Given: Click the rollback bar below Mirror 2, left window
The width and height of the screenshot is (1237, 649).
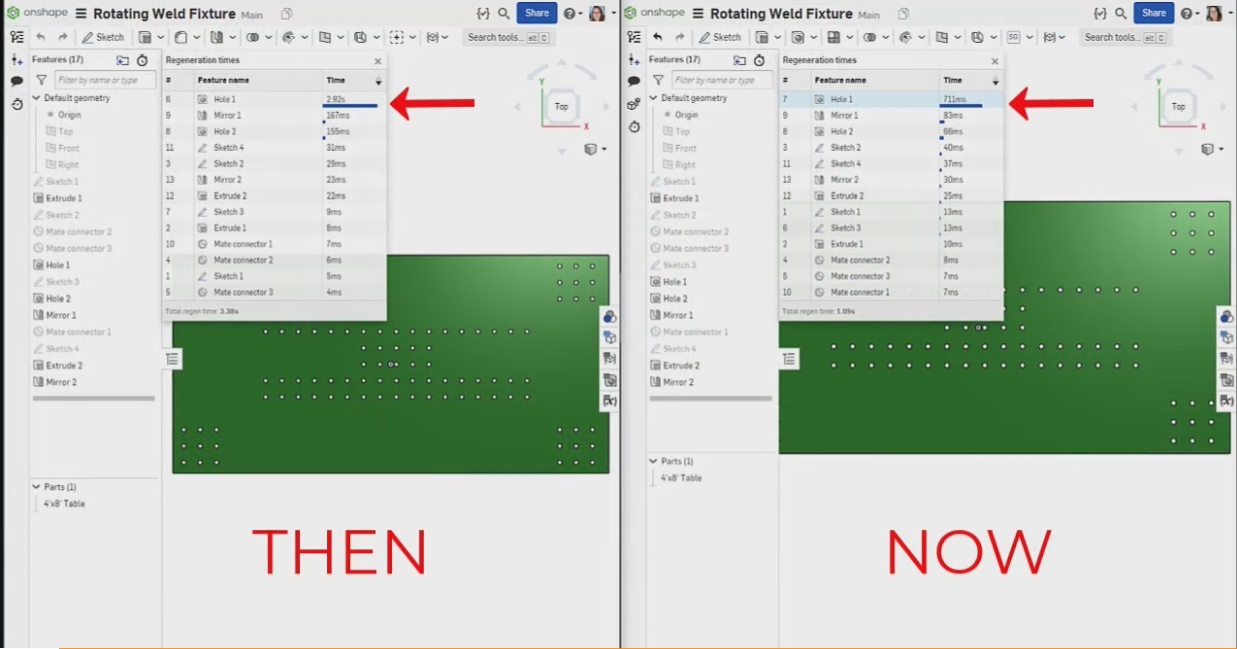Looking at the screenshot, I should 94,398.
